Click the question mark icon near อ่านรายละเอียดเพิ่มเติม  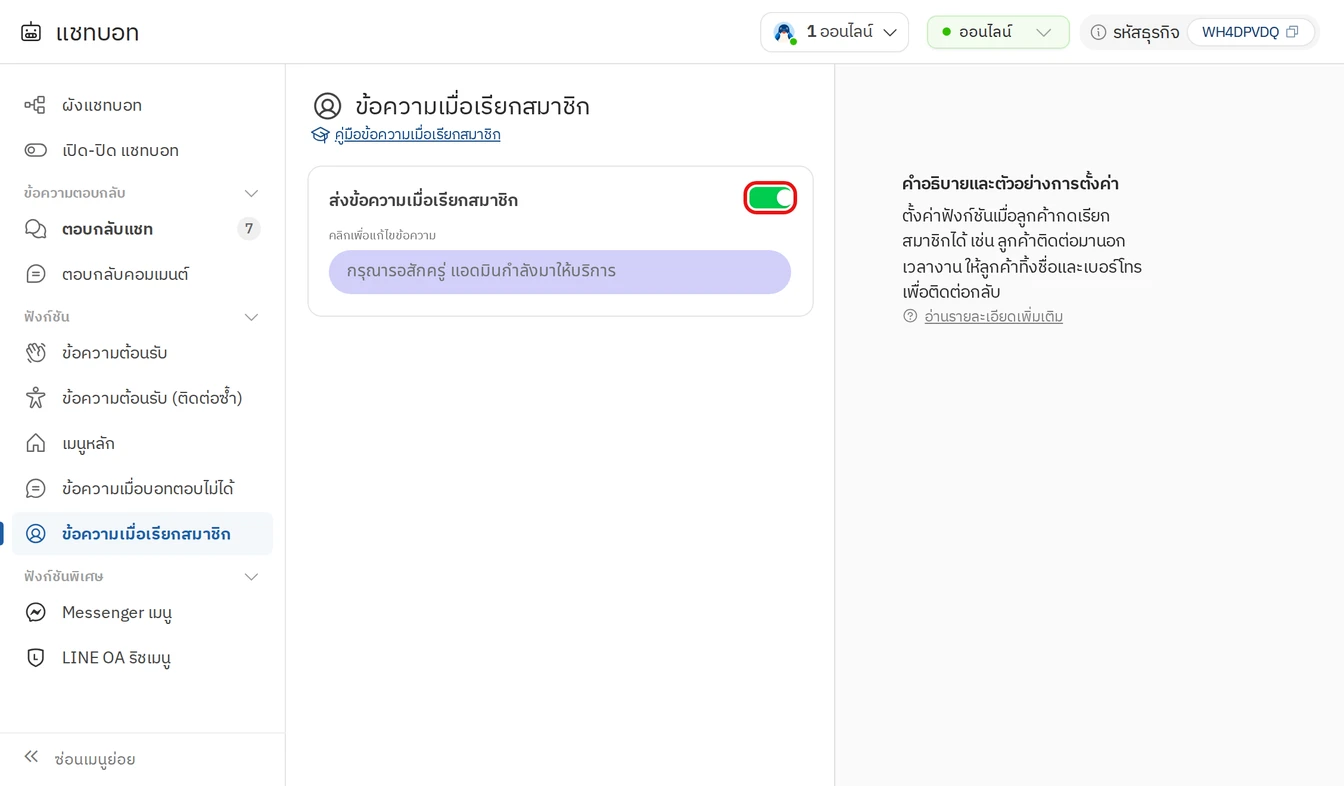click(x=910, y=316)
